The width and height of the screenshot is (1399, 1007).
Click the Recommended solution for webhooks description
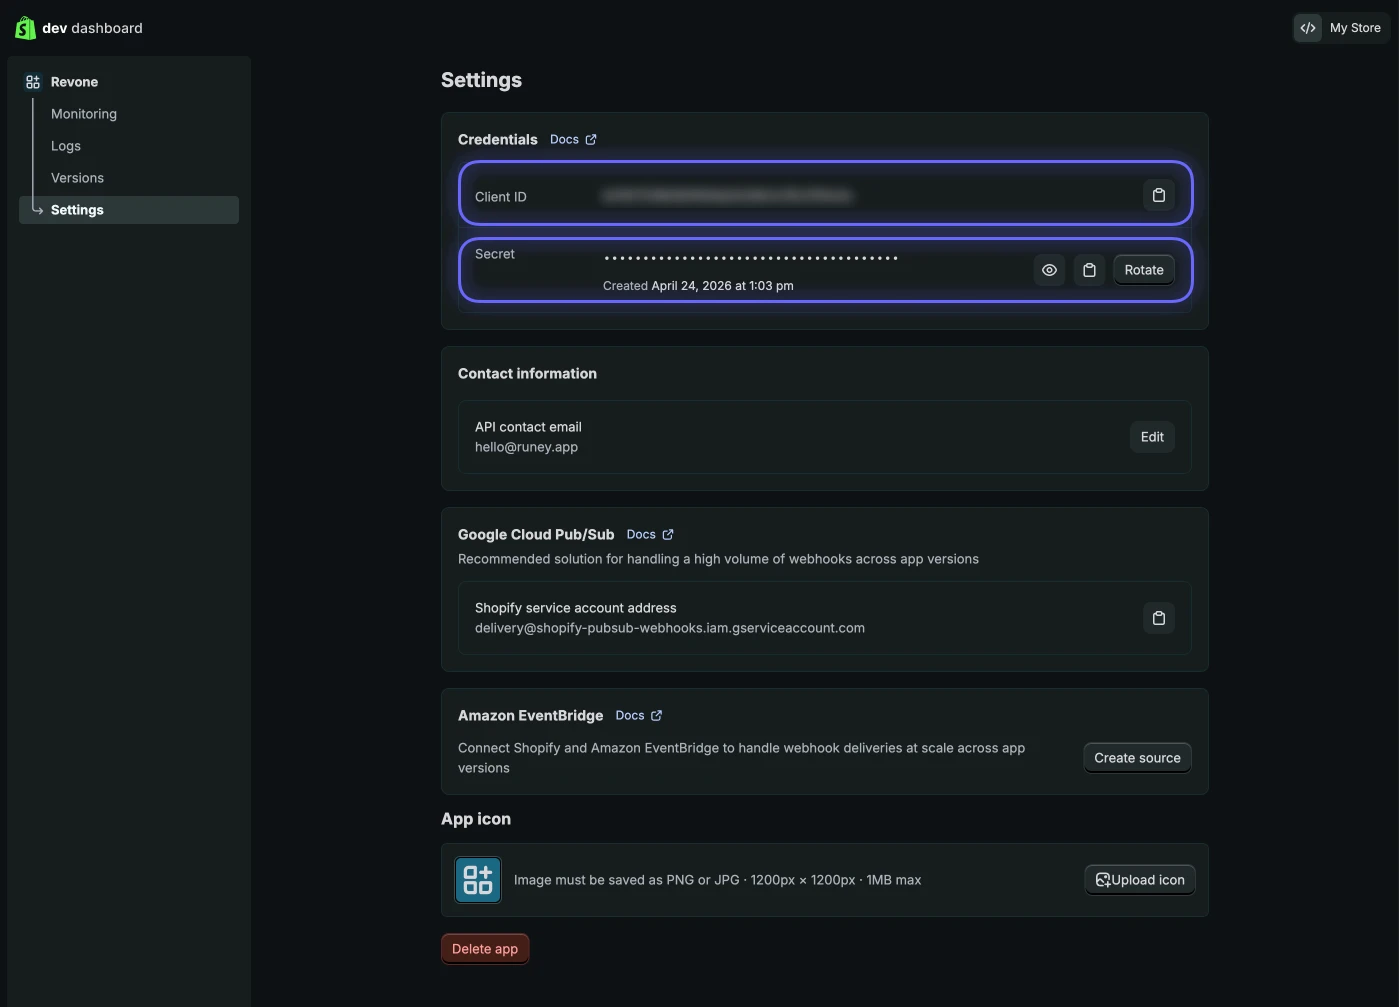[718, 559]
